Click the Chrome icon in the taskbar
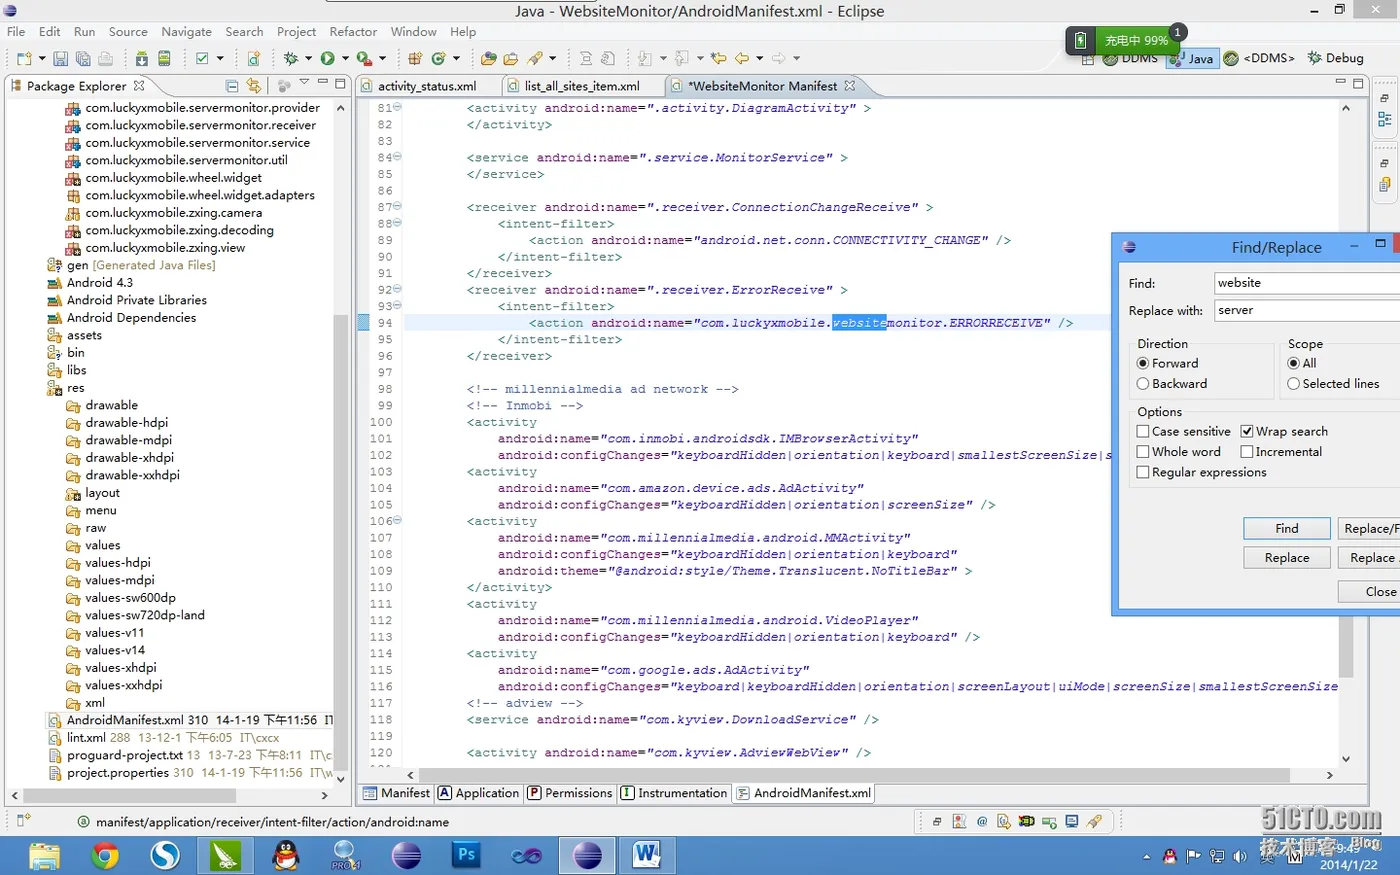1400x875 pixels. pos(105,855)
